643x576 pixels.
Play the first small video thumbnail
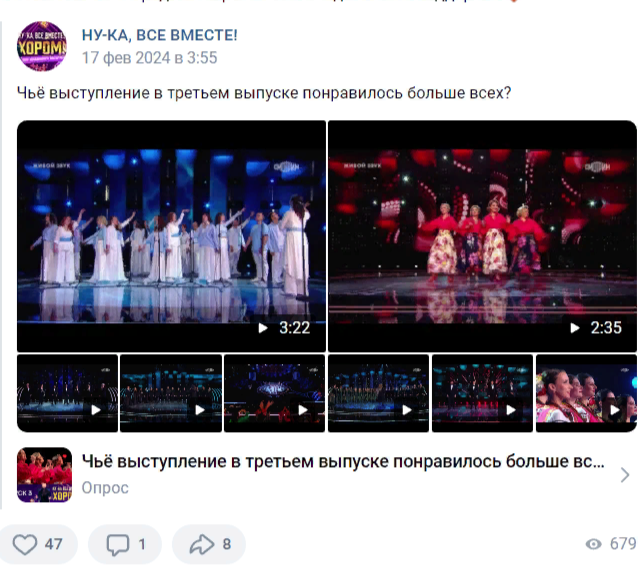[68, 393]
